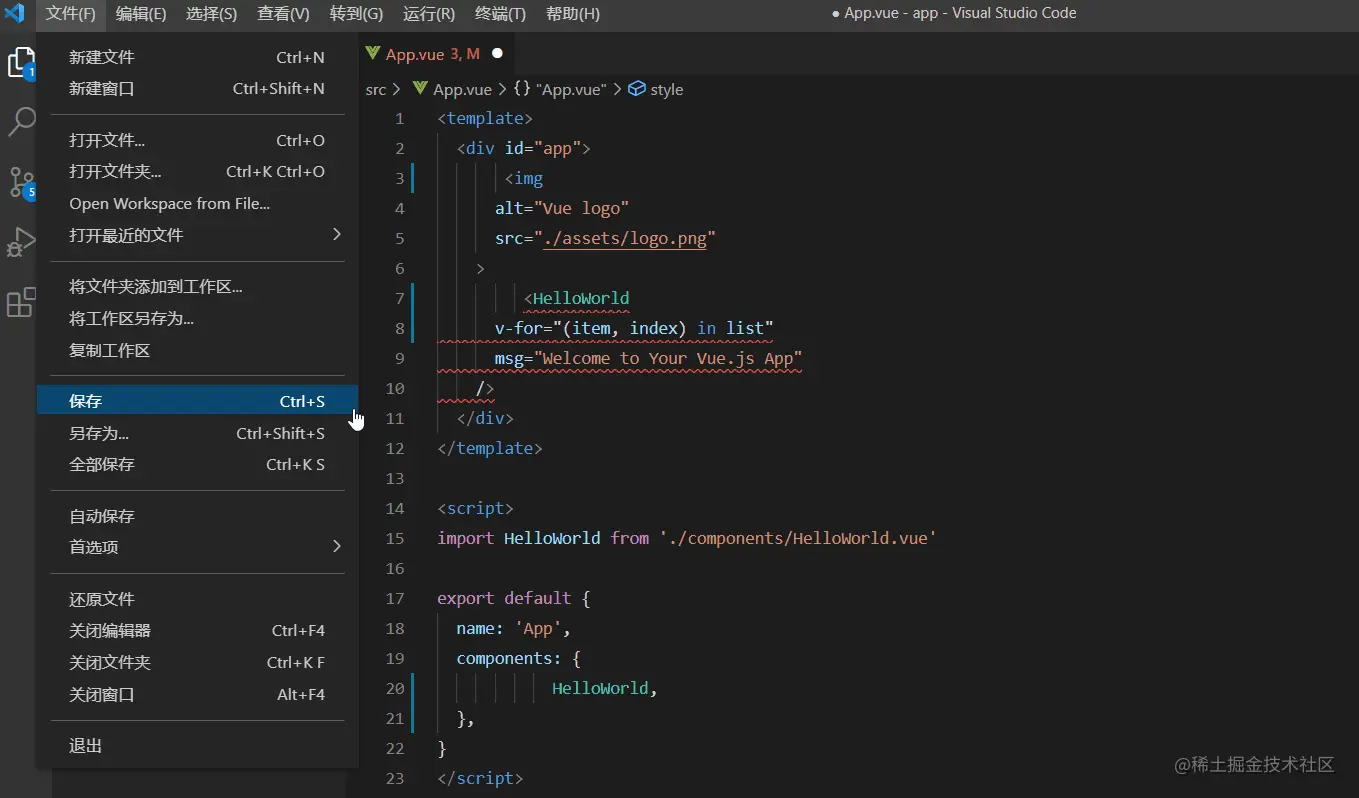Choose Open Workspace from File...
Image resolution: width=1359 pixels, height=798 pixels.
click(x=197, y=204)
